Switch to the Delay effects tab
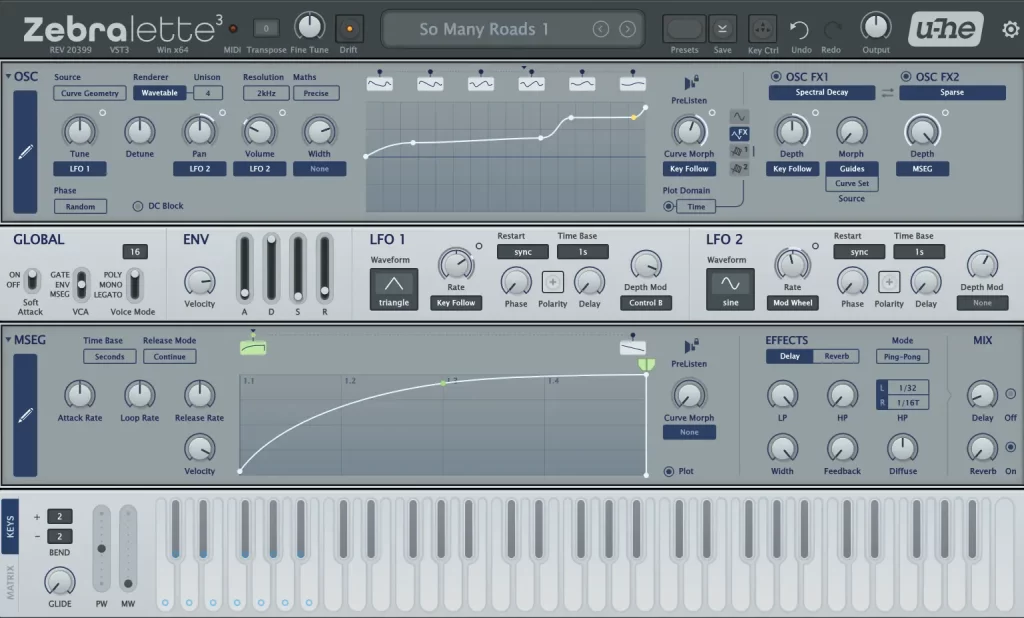This screenshot has width=1024, height=618. pos(790,357)
